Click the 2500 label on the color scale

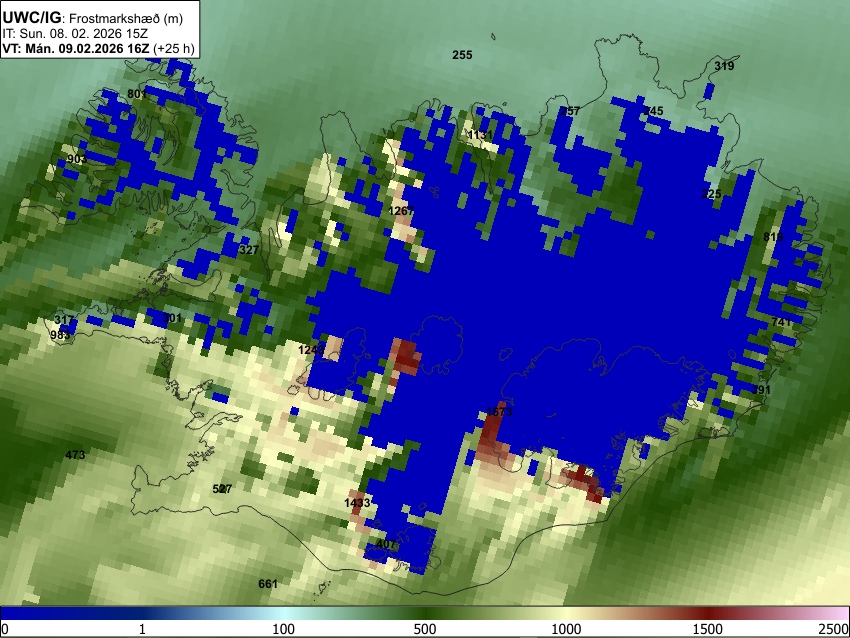point(834,629)
